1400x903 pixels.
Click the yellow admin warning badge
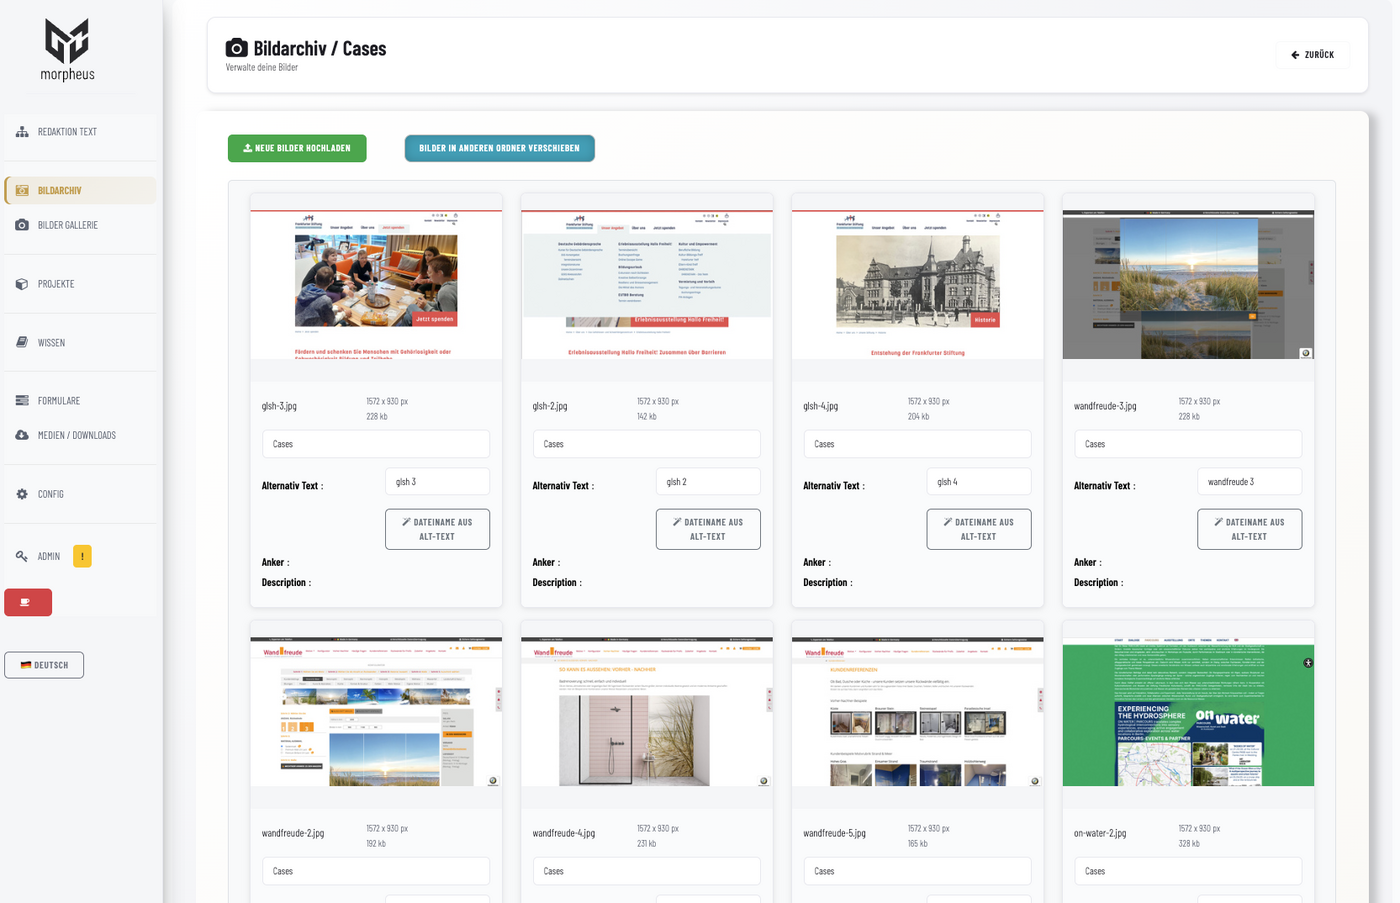pyautogui.click(x=82, y=556)
